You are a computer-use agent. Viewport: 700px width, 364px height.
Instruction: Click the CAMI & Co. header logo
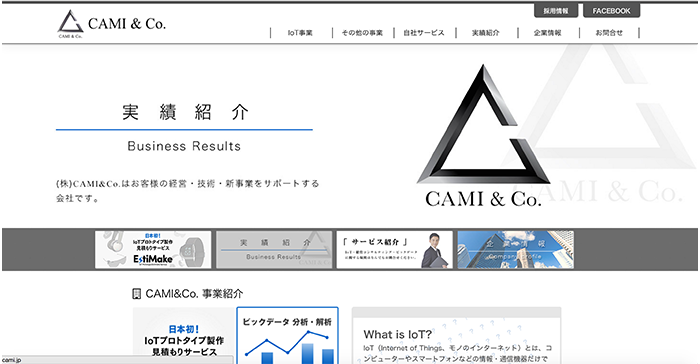[112, 24]
